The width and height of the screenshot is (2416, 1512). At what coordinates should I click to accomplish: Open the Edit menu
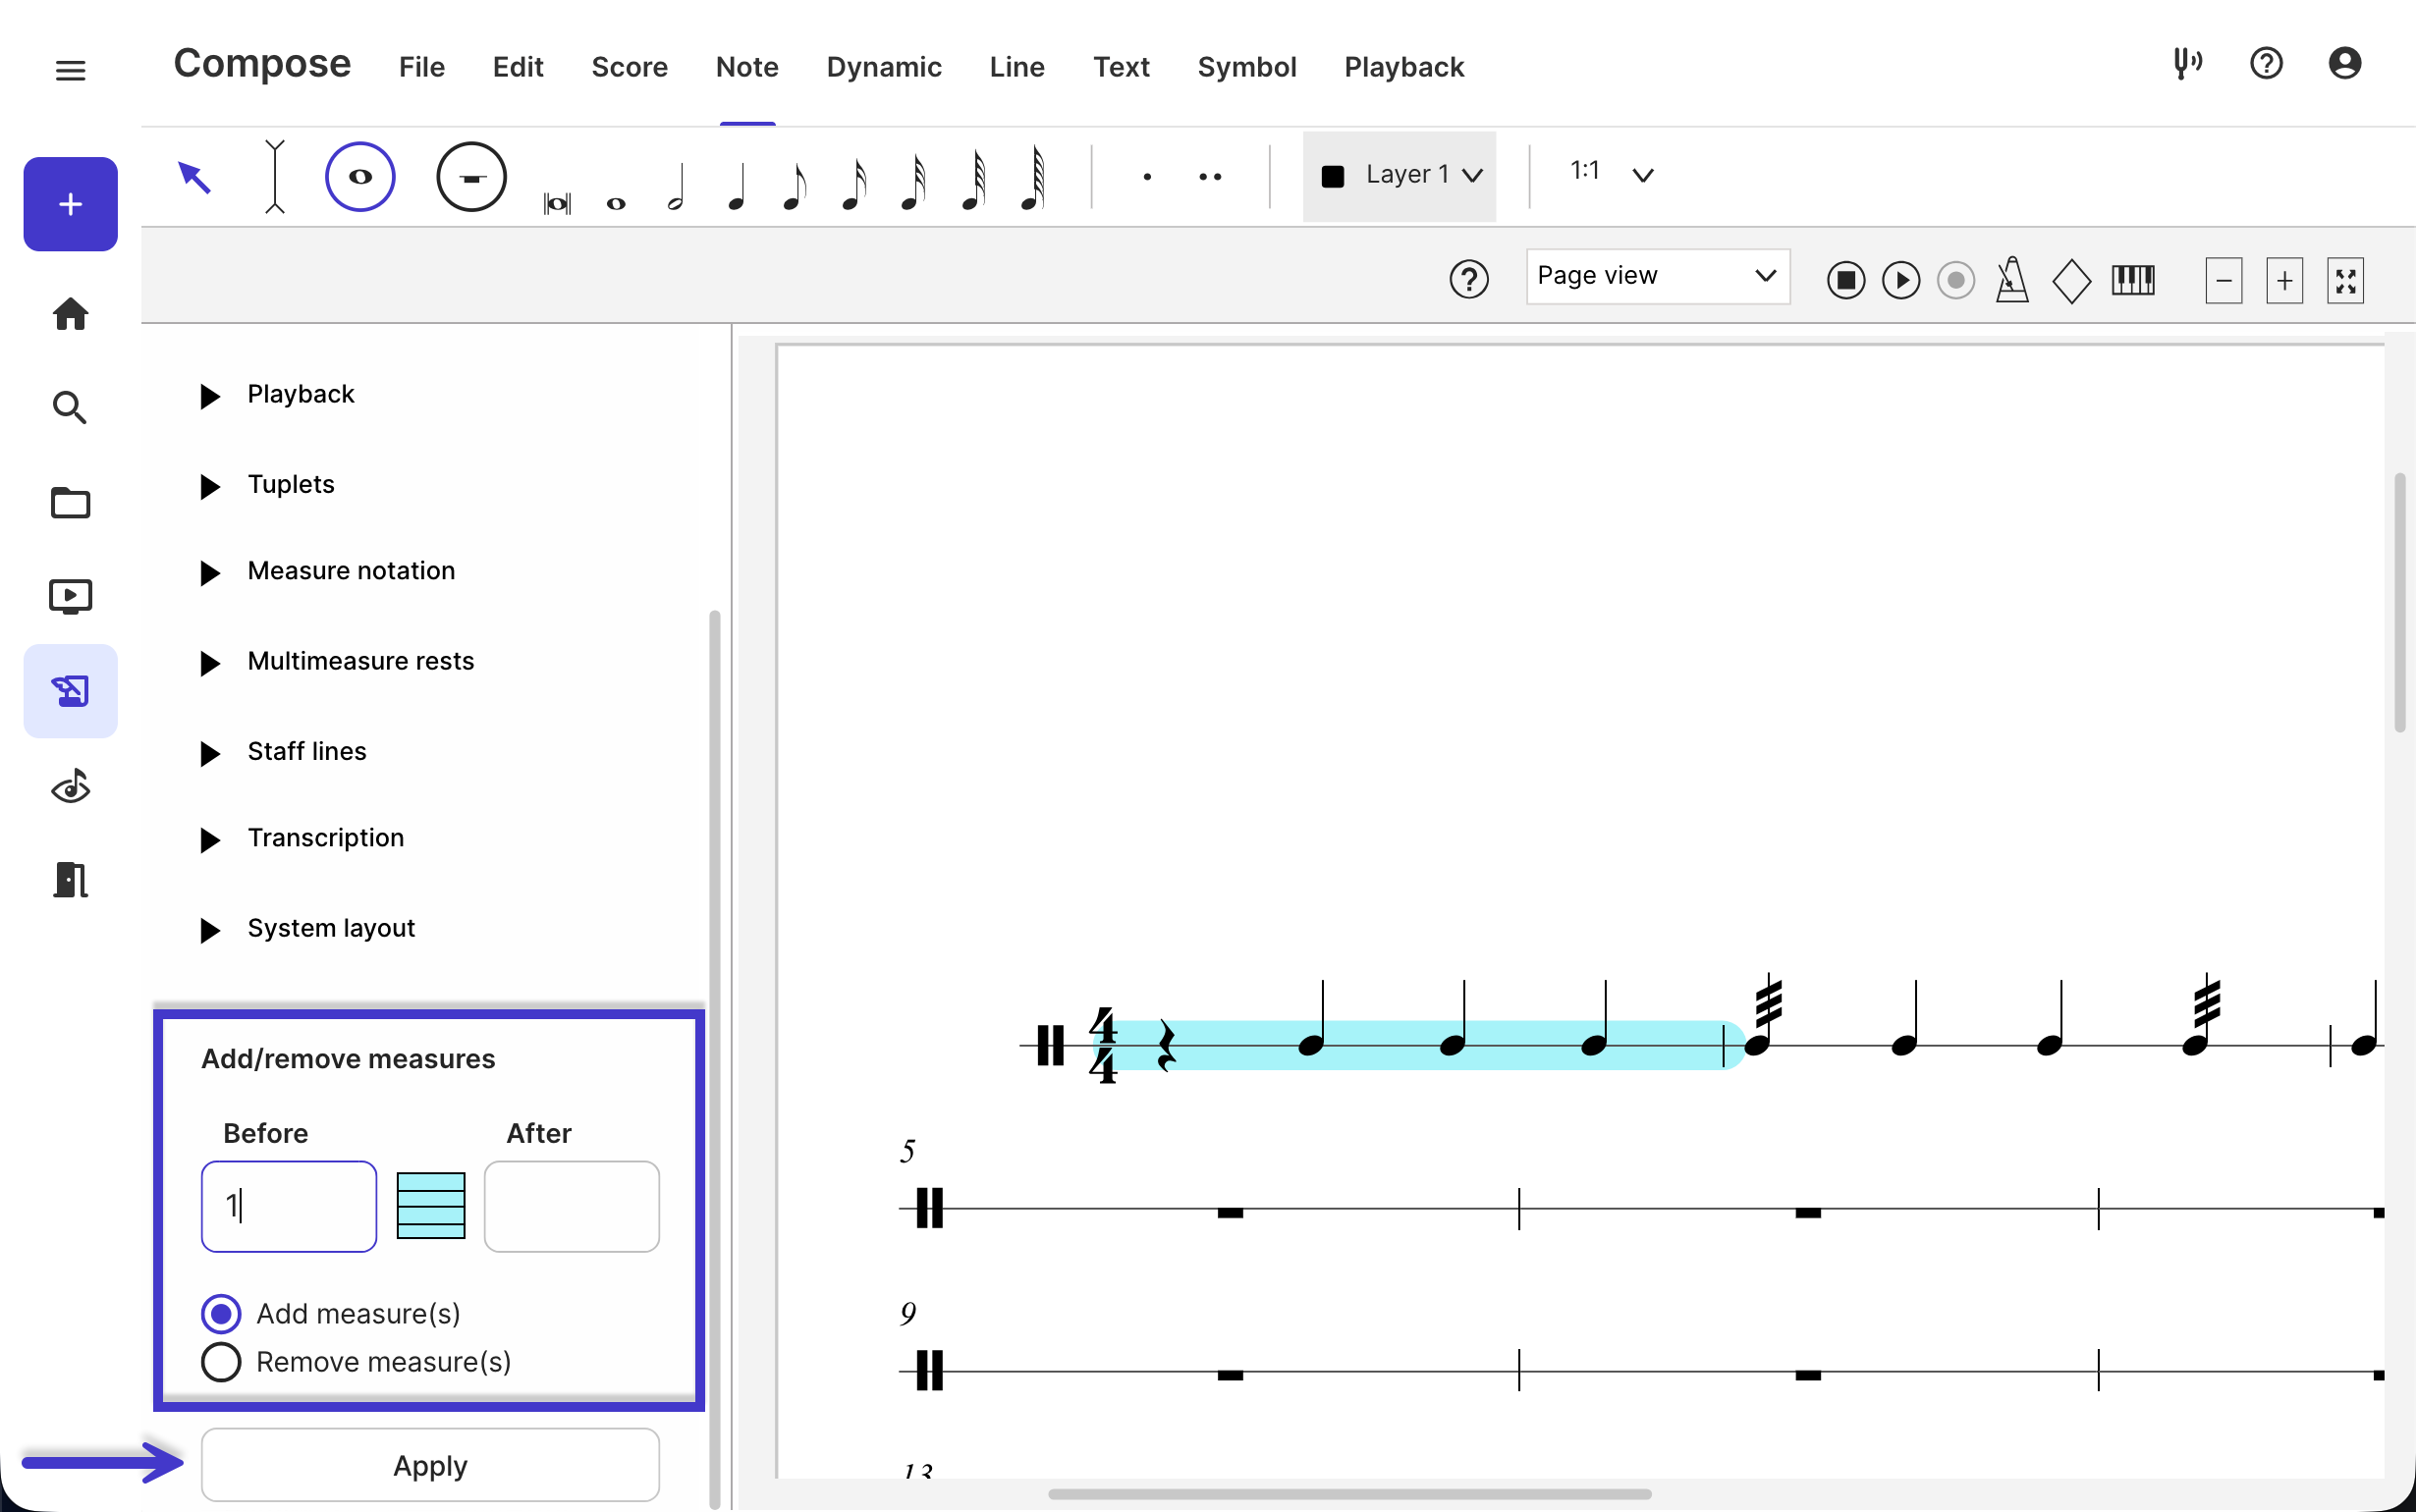(x=518, y=67)
